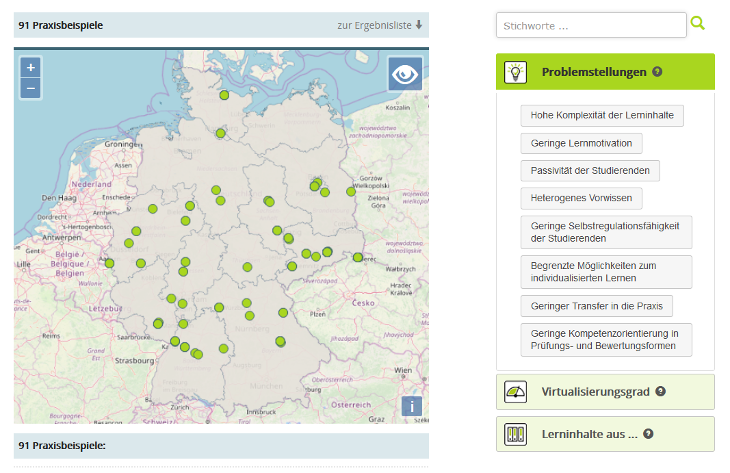Click the books icon beside Lerninhalte aus
Image resolution: width=730 pixels, height=473 pixels.
tap(515, 434)
